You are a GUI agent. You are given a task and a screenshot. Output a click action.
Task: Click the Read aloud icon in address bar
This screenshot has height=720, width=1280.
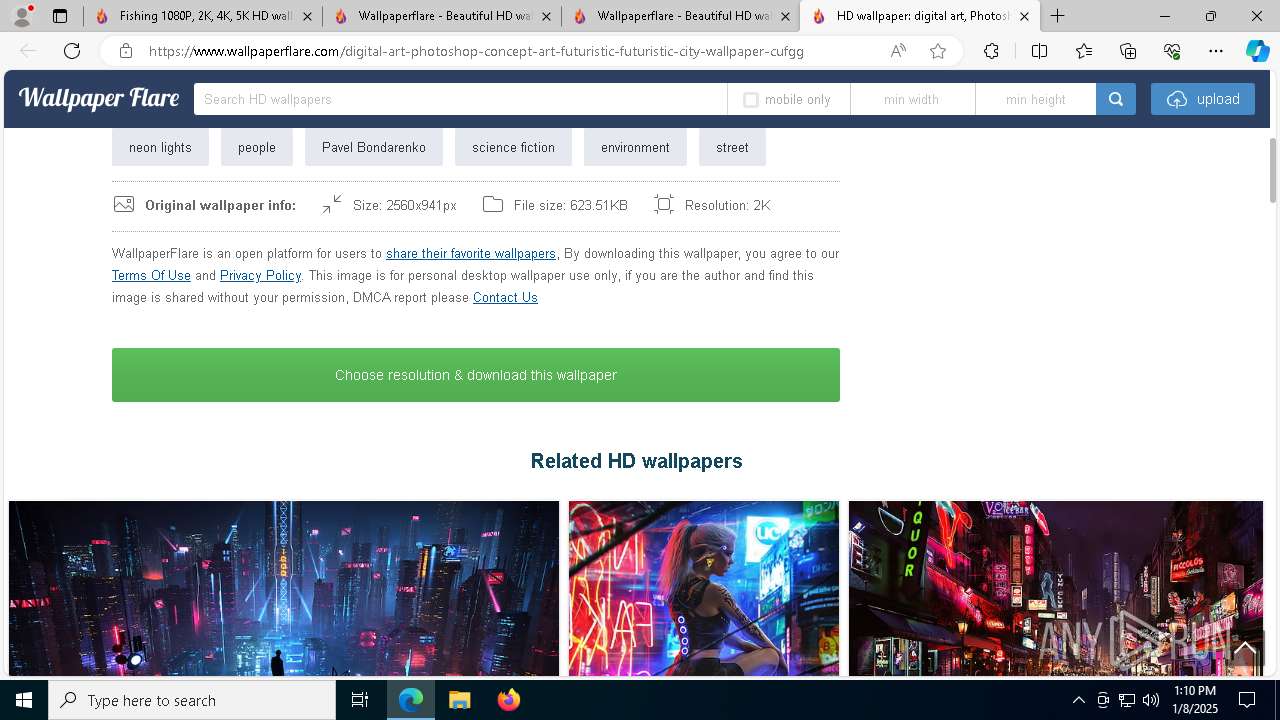pos(898,51)
